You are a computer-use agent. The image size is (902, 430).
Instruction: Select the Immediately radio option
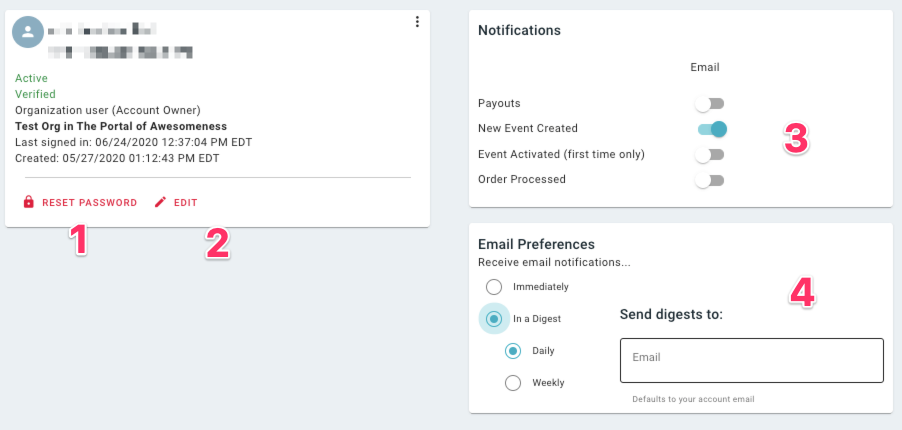tap(494, 287)
